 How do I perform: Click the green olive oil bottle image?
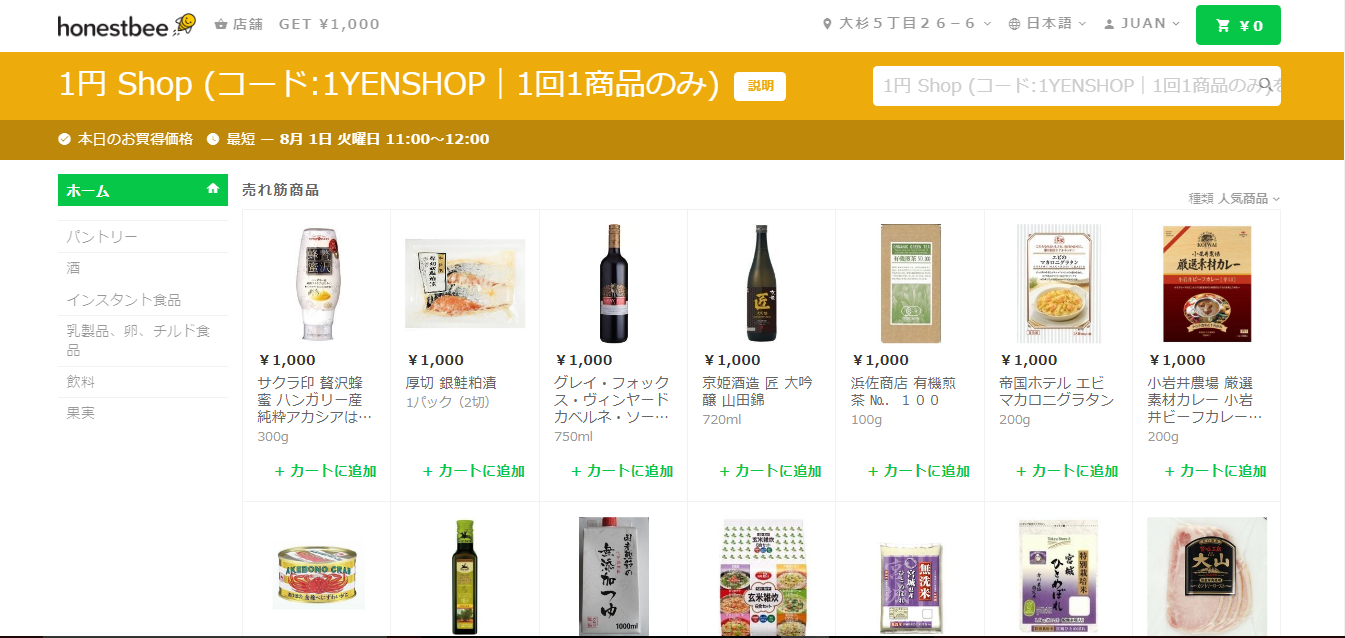click(465, 577)
